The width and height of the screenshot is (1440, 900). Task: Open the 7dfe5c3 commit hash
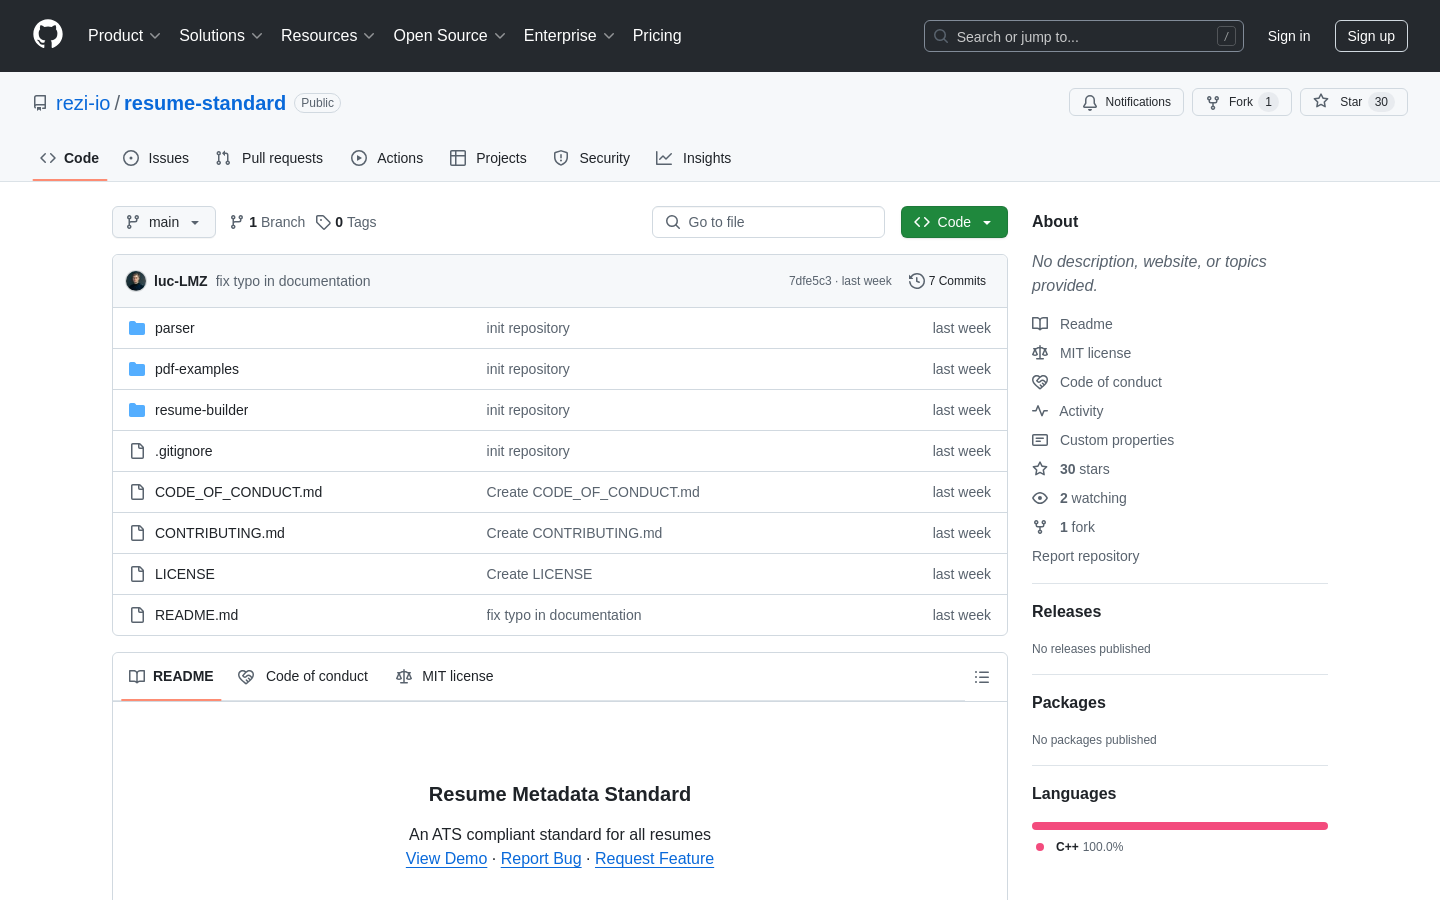(x=810, y=281)
